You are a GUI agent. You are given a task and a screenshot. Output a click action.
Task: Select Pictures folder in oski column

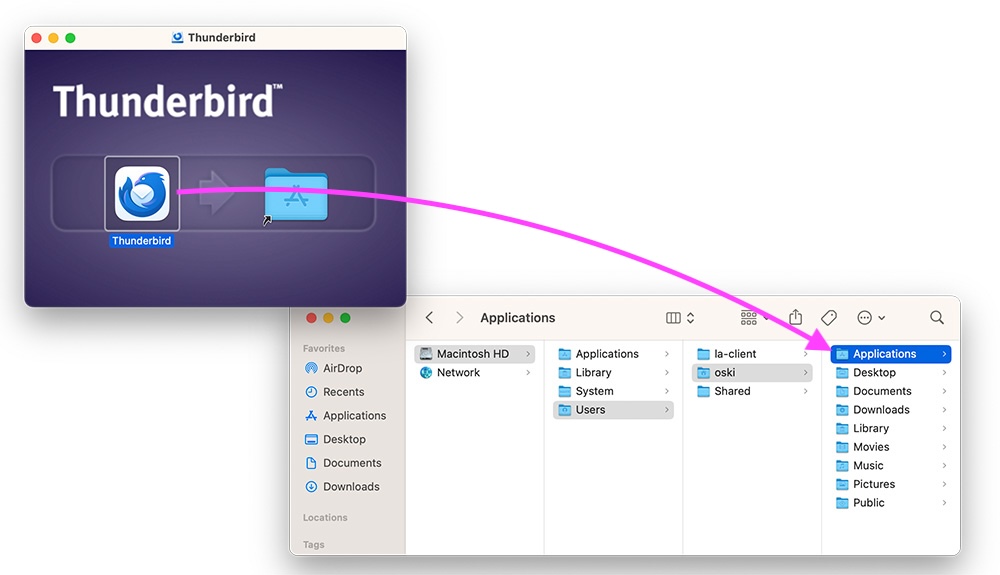click(891, 484)
